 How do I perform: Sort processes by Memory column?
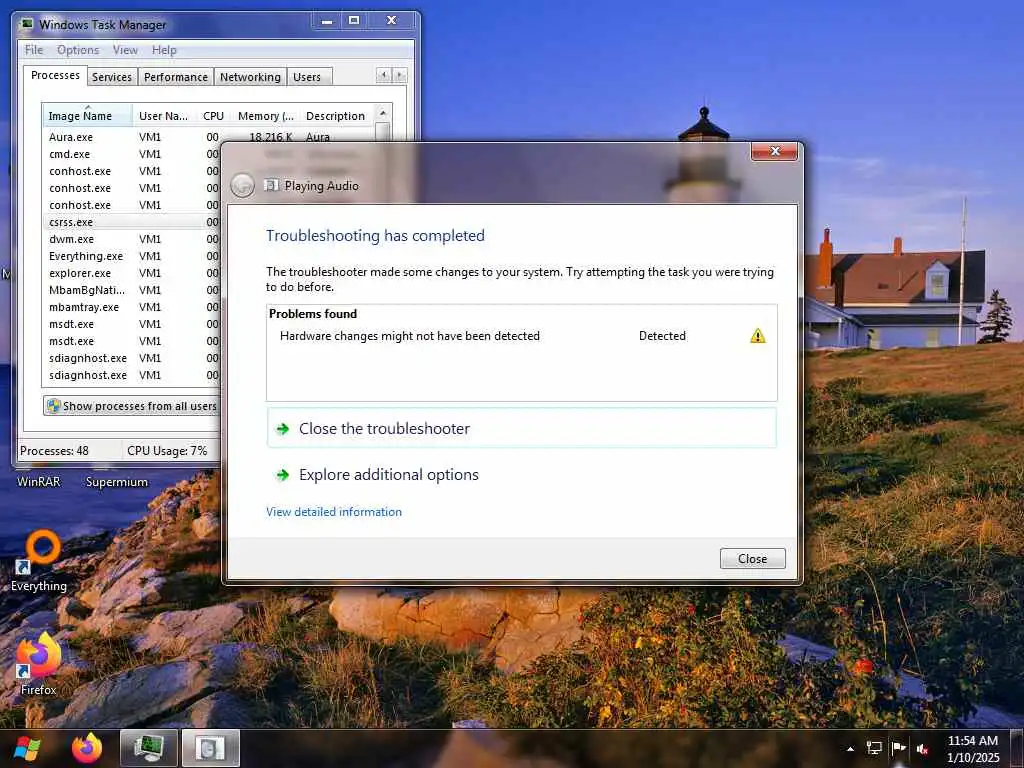tap(266, 116)
